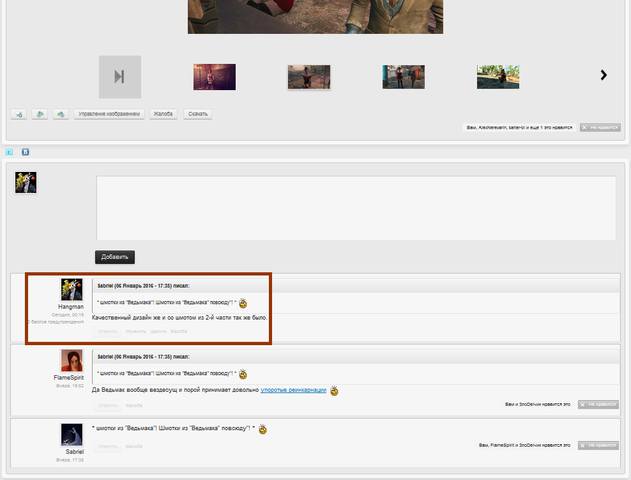Open the Управление изображением menu
The width and height of the screenshot is (631, 480).
109,114
